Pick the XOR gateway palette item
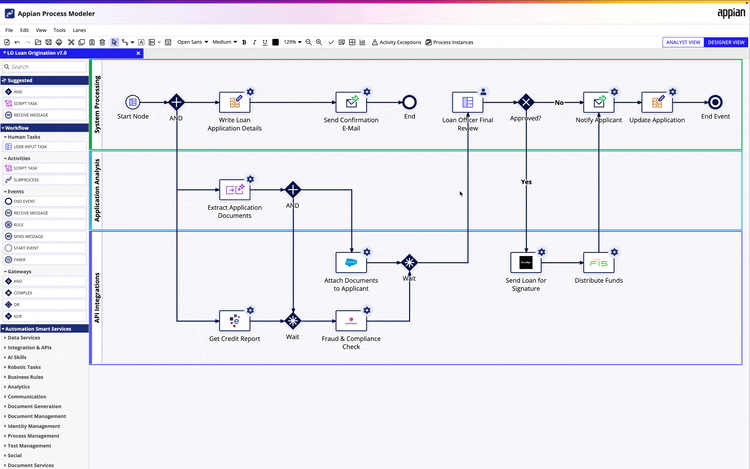 coord(44,316)
